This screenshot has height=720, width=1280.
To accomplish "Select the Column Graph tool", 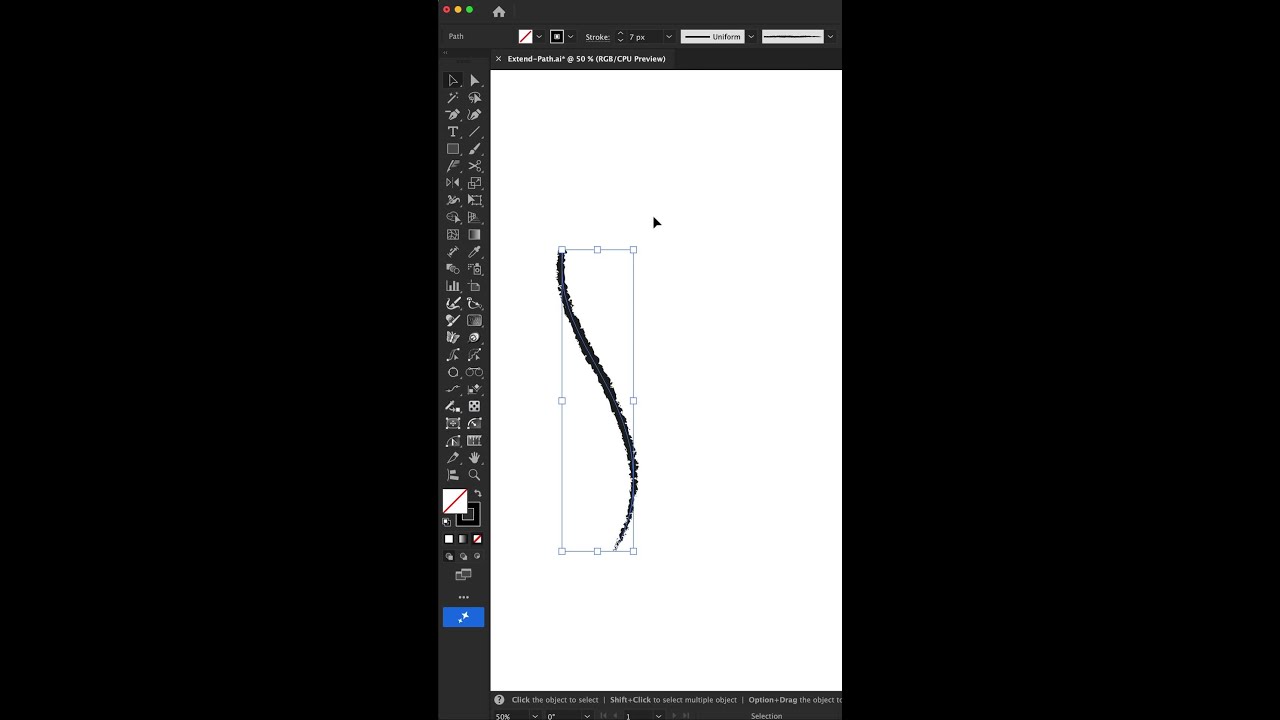I will click(x=453, y=286).
